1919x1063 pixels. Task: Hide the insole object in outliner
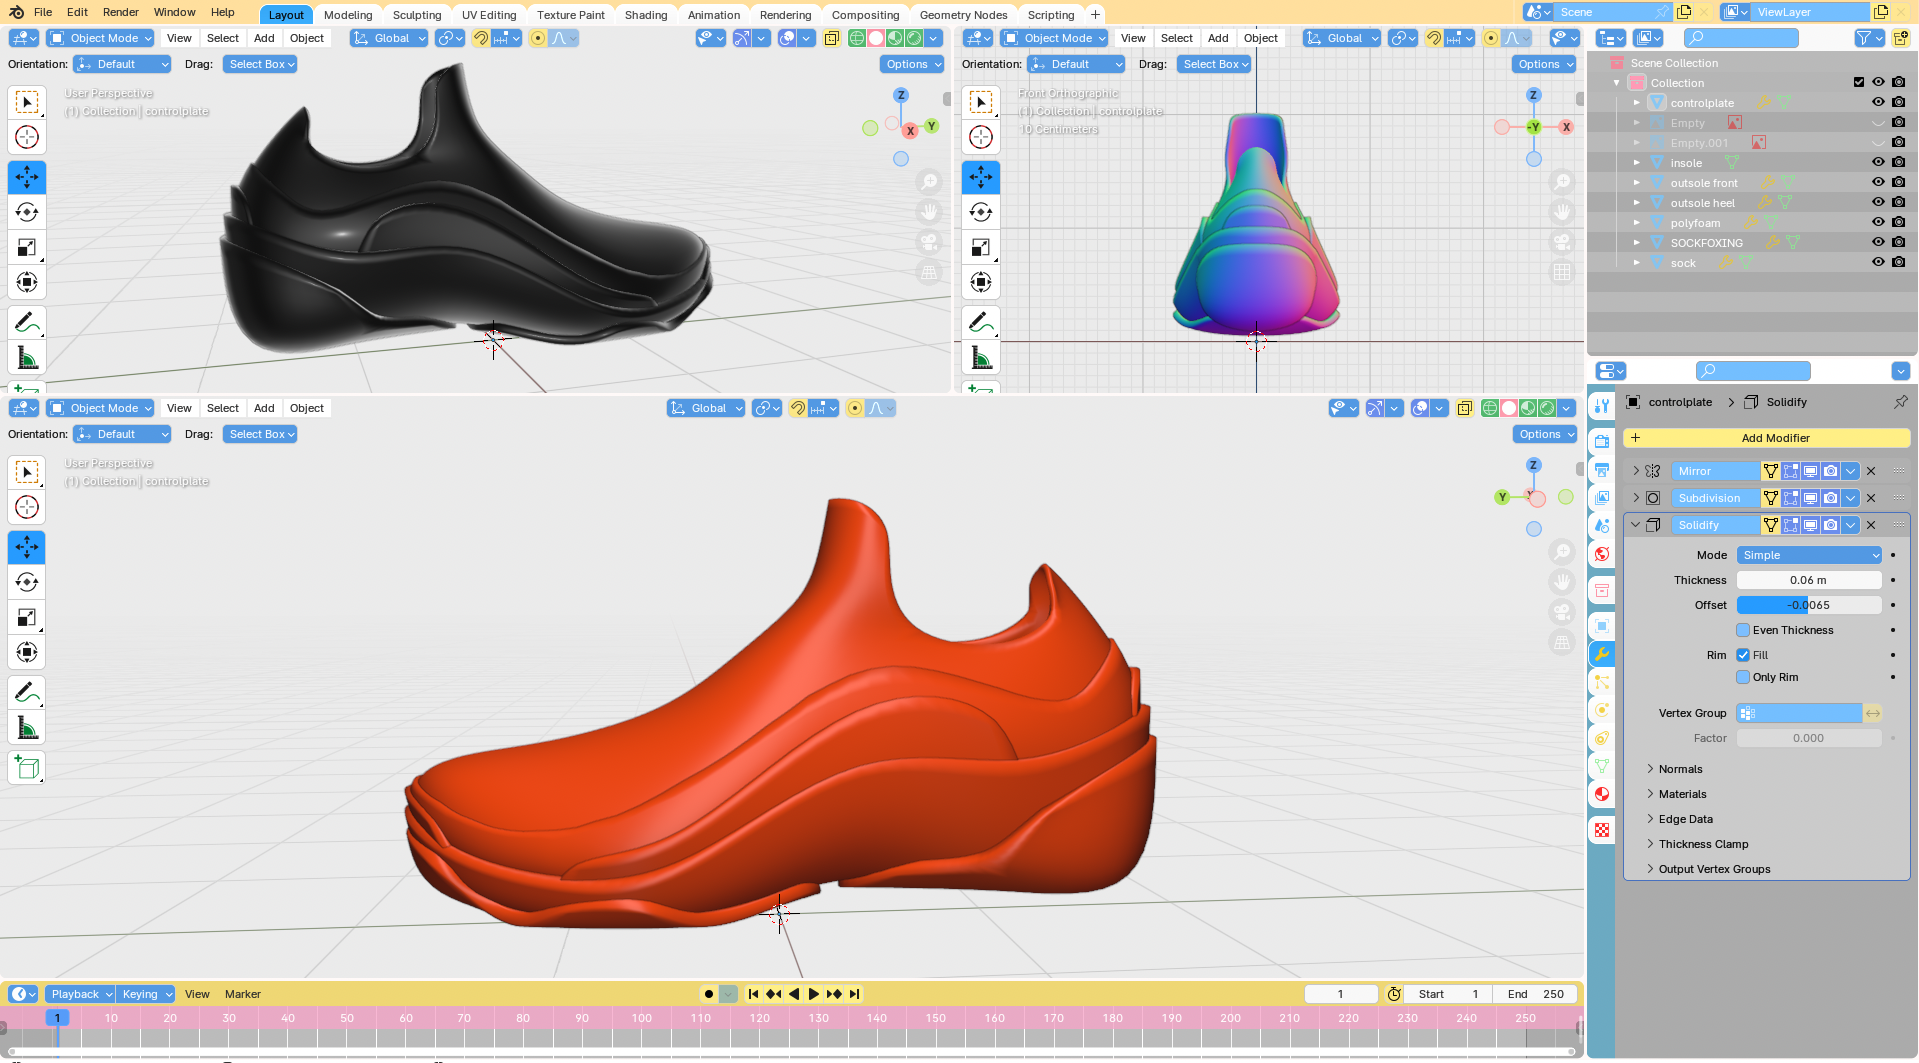coord(1878,163)
